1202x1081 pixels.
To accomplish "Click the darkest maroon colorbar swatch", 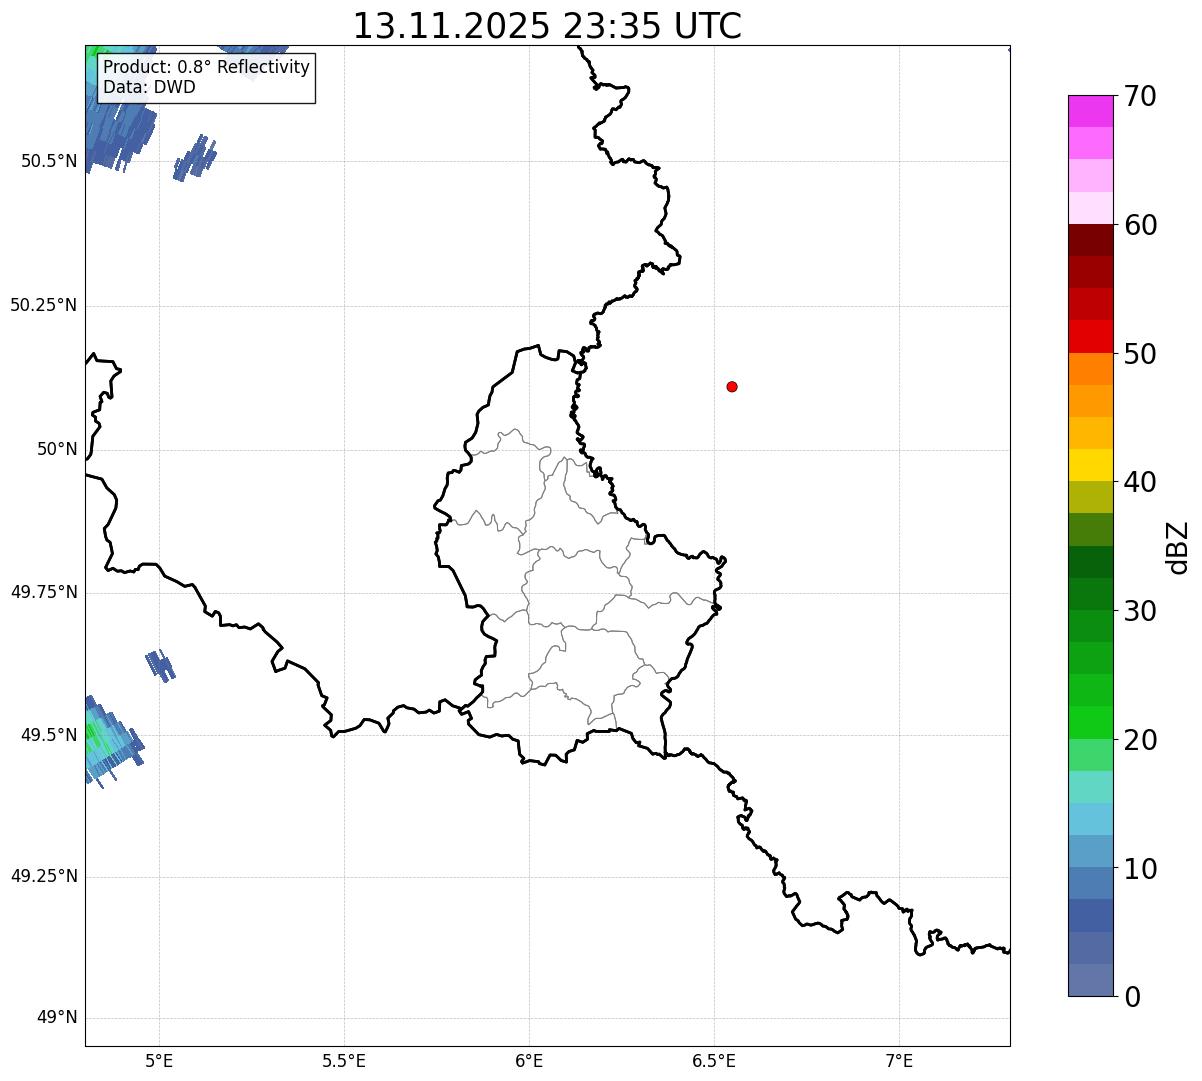I will (1090, 240).
